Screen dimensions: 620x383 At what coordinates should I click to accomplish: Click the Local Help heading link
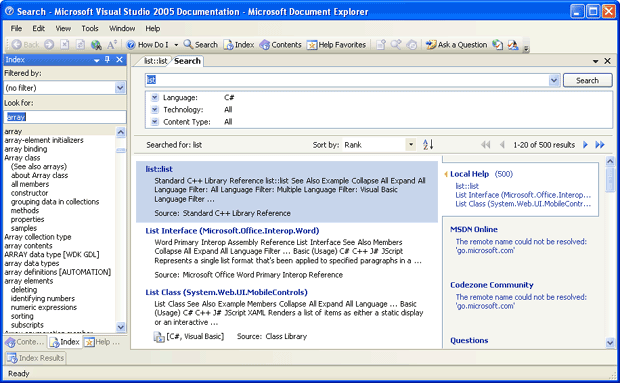[469, 174]
